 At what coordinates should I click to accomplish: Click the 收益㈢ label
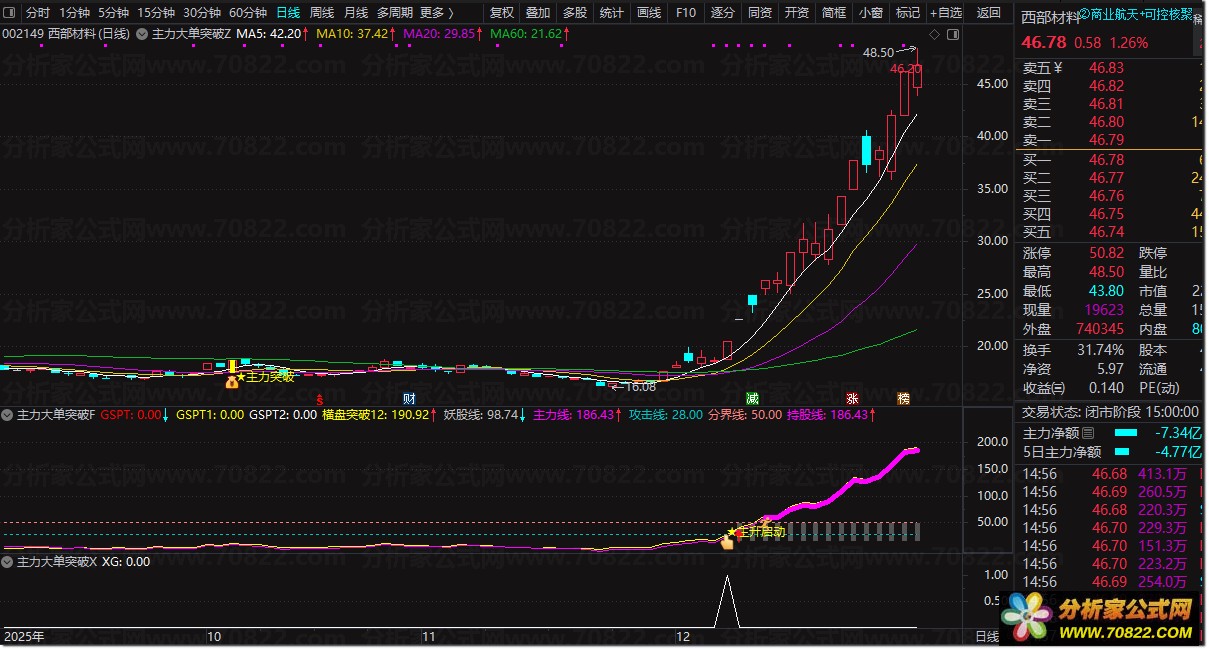[1043, 388]
